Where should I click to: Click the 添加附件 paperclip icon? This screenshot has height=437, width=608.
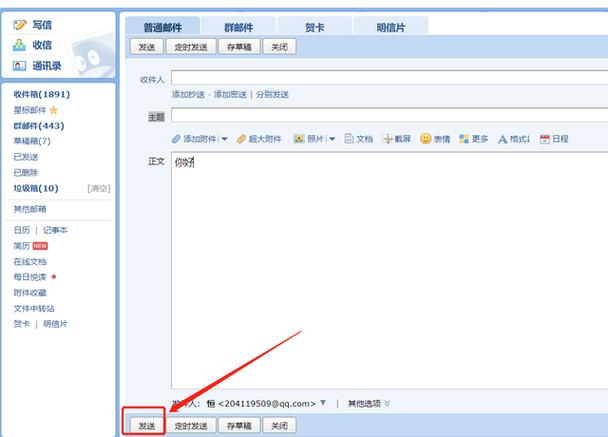(x=176, y=139)
